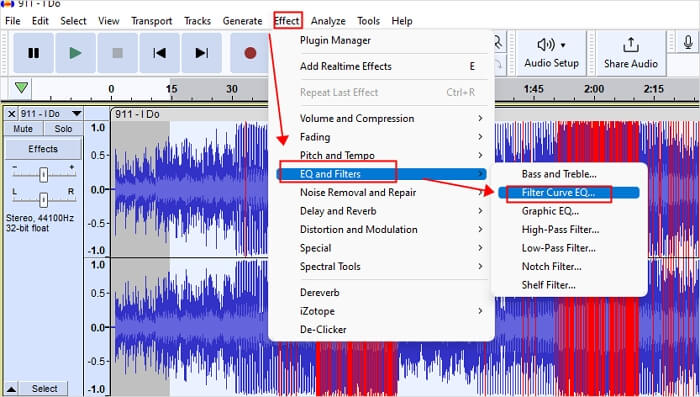700x397 pixels.
Task: Skip to start of the track
Action: pos(159,53)
